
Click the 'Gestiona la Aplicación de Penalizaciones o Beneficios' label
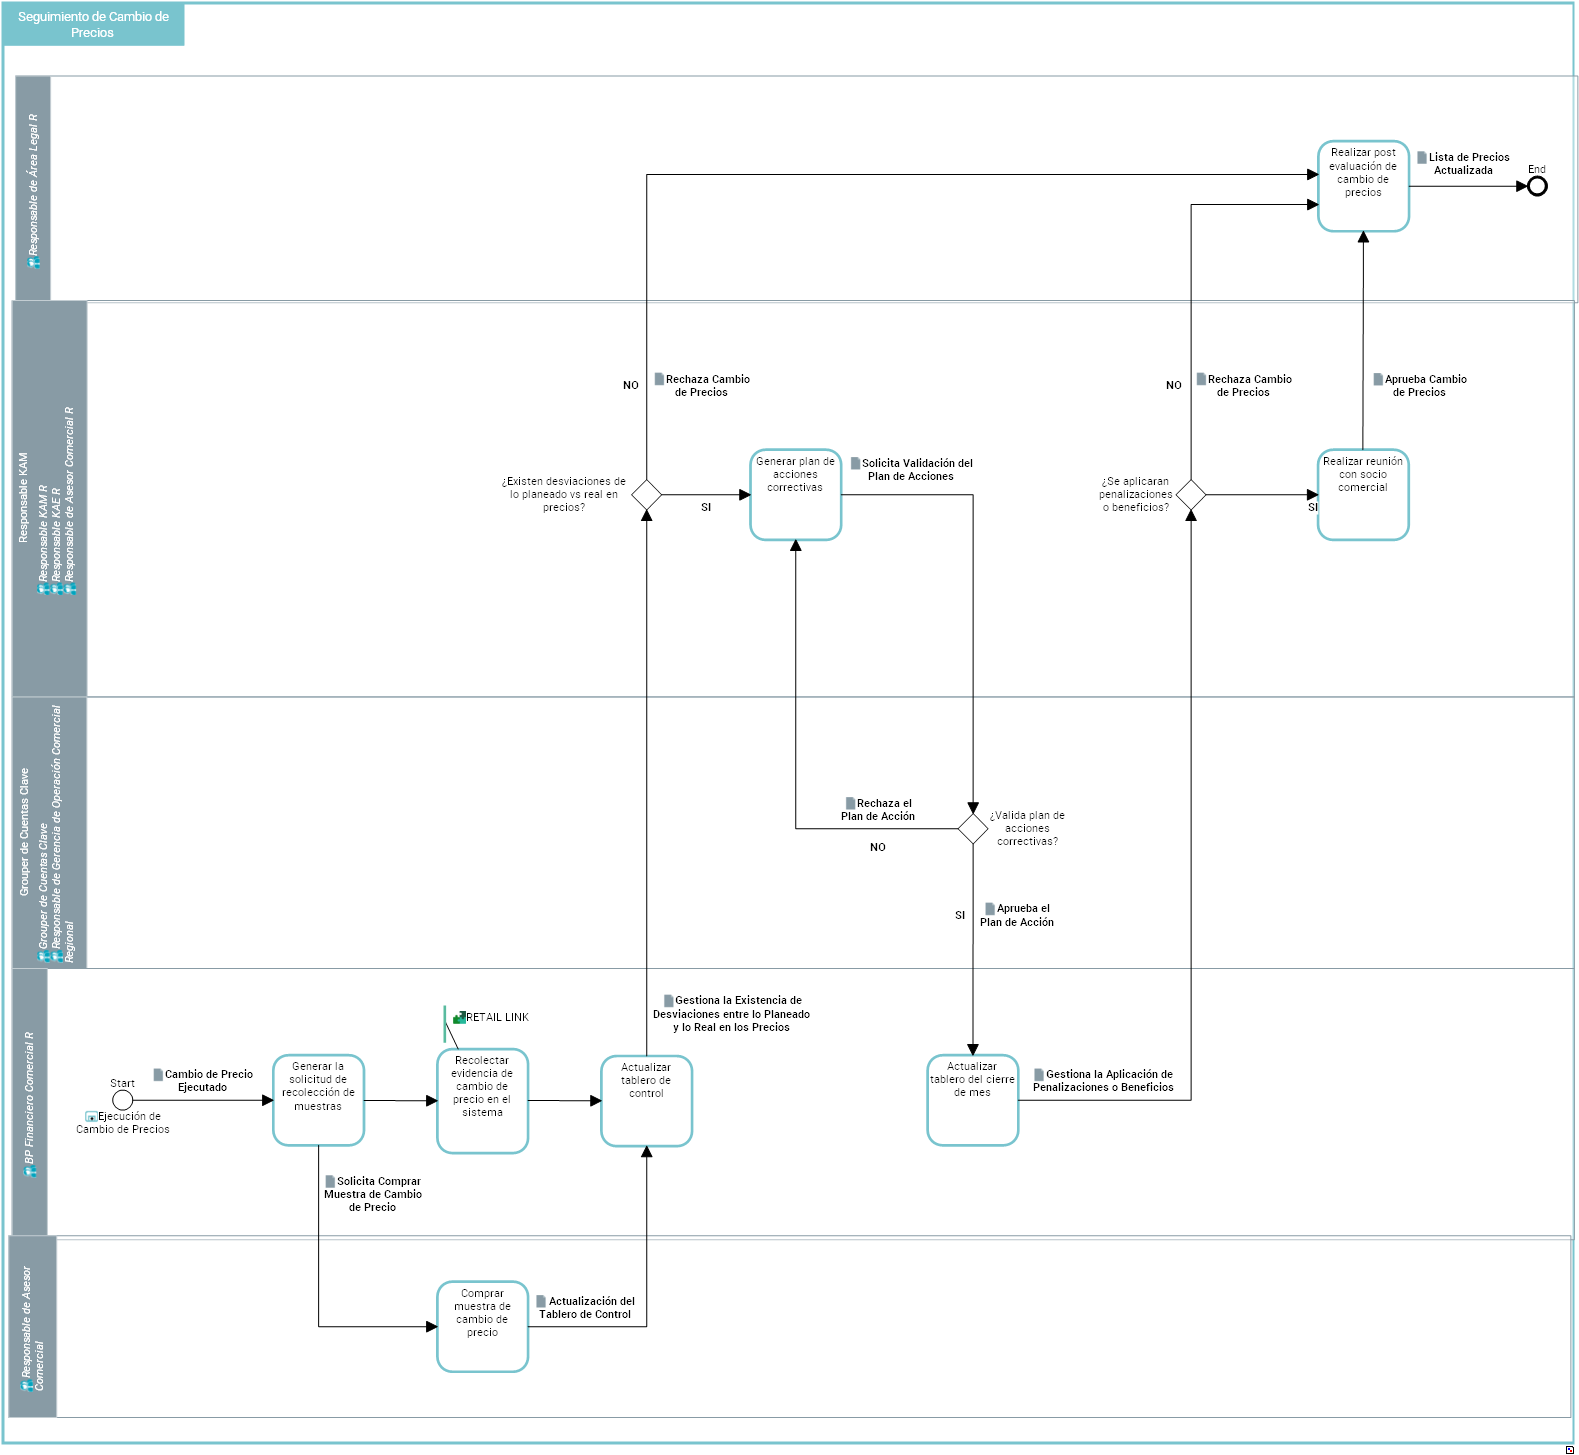tap(1103, 1081)
